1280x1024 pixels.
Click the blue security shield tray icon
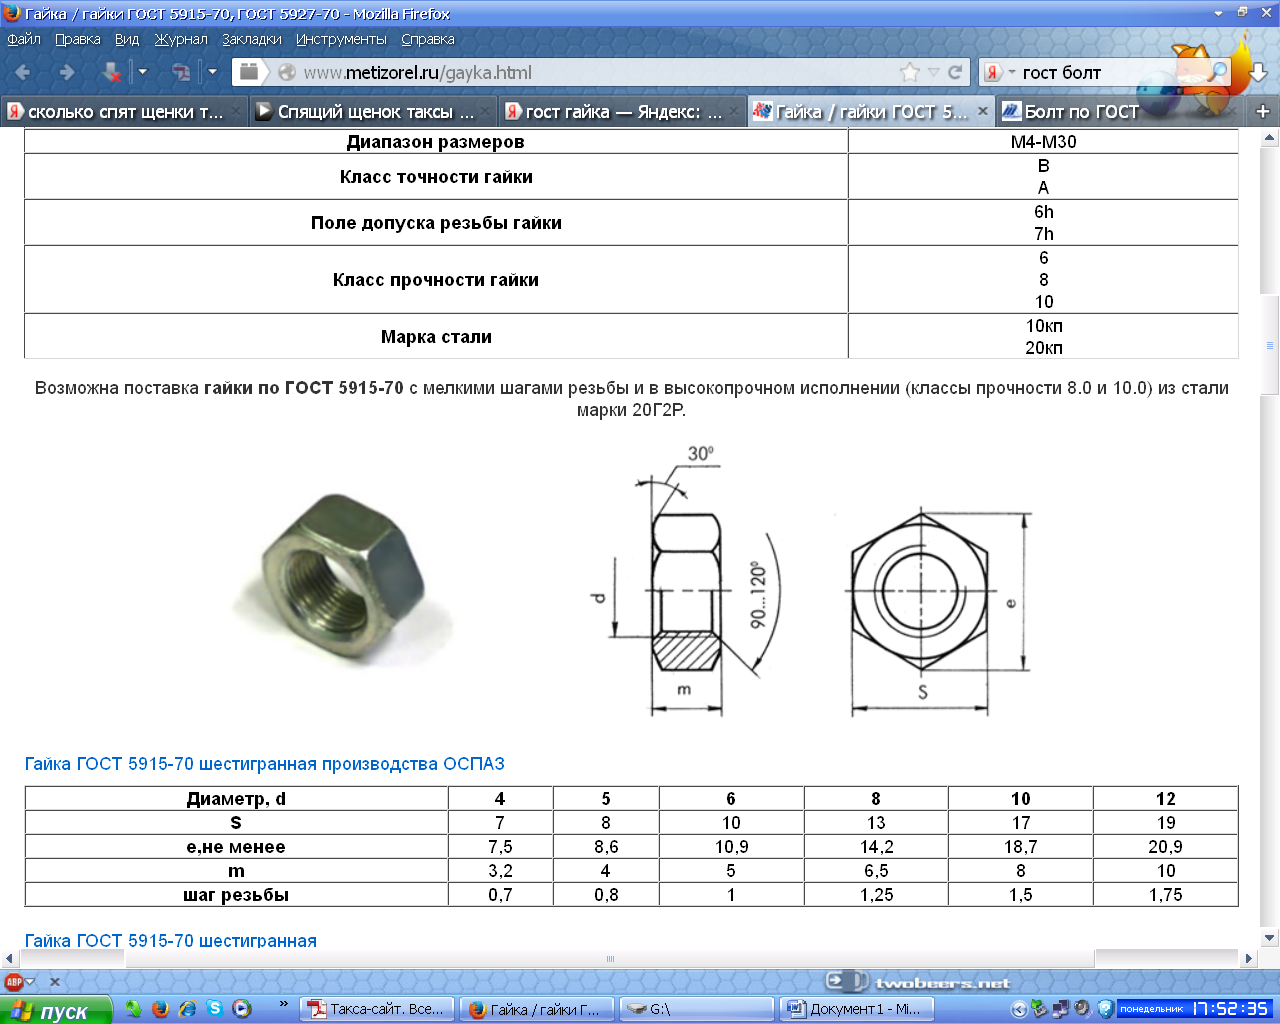[1105, 1009]
